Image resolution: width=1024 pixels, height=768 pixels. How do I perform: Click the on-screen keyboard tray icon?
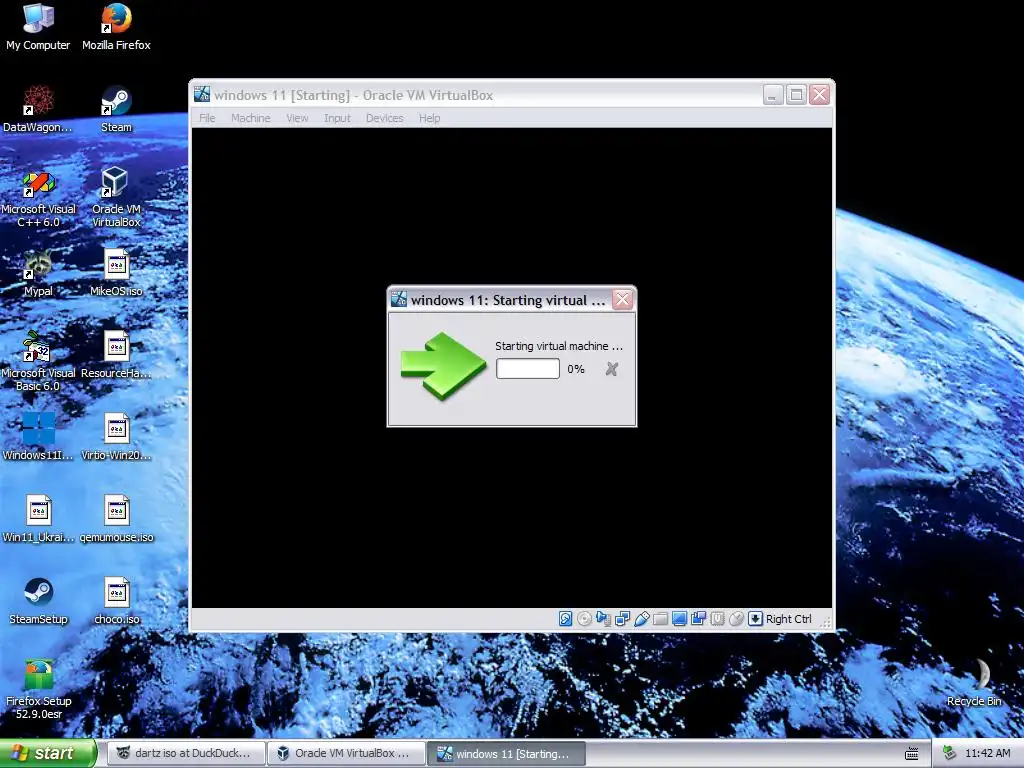pos(912,754)
